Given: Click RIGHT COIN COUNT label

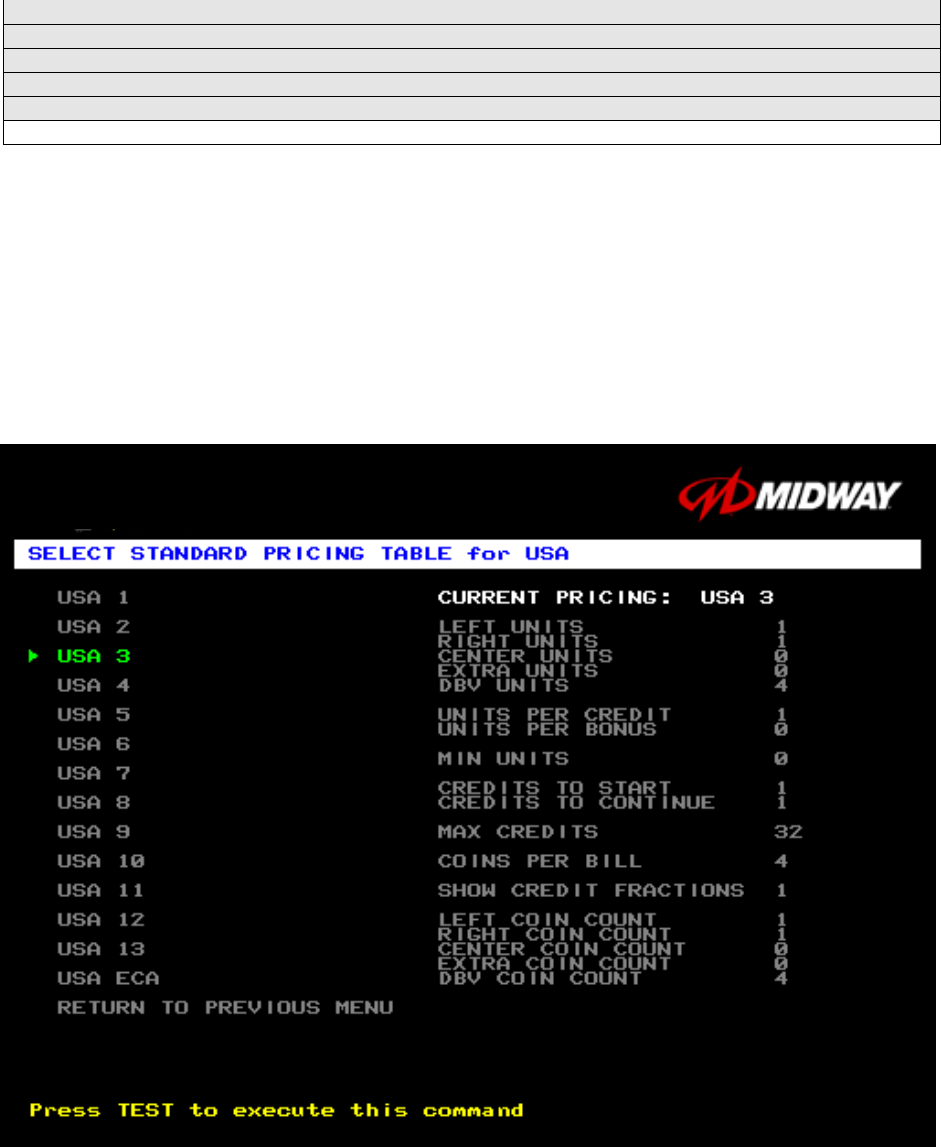Looking at the screenshot, I should [555, 934].
